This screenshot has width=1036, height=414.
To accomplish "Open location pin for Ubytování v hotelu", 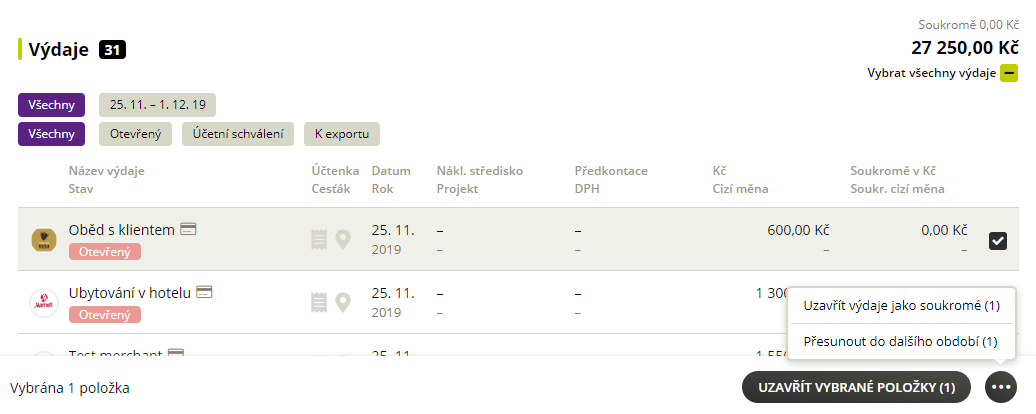I will click(x=342, y=302).
